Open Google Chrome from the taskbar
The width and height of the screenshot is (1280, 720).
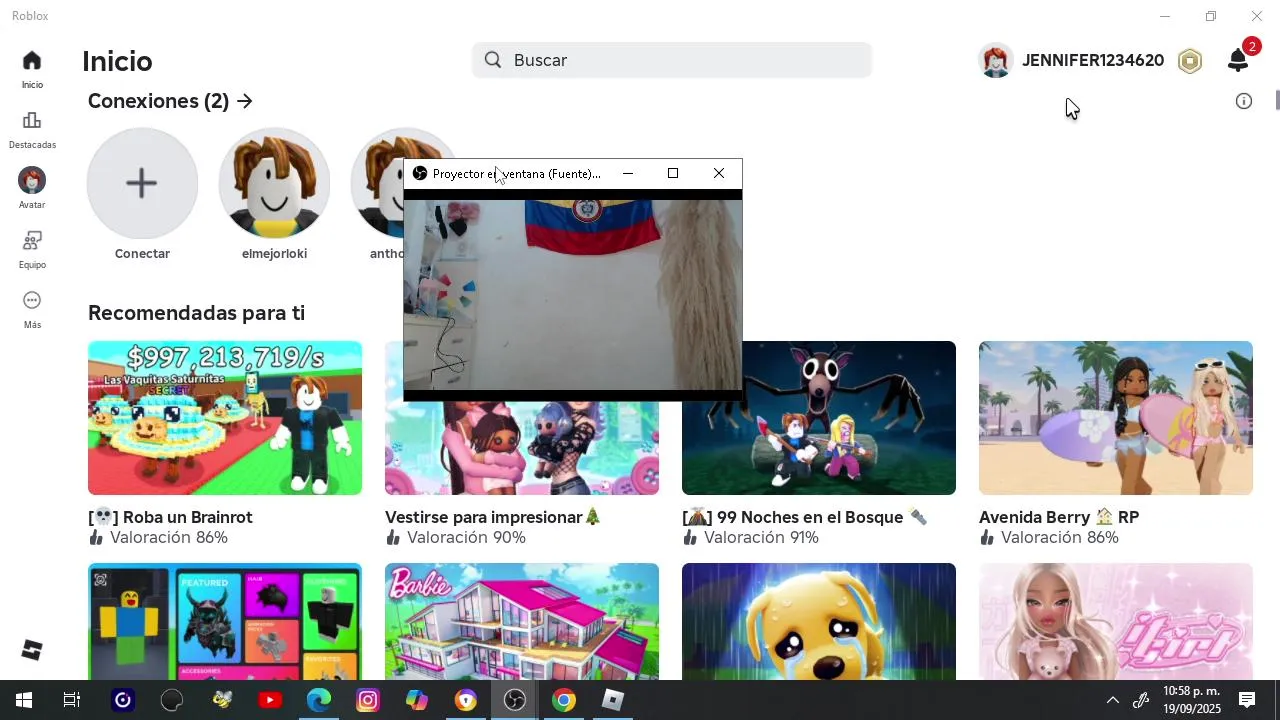(x=564, y=700)
